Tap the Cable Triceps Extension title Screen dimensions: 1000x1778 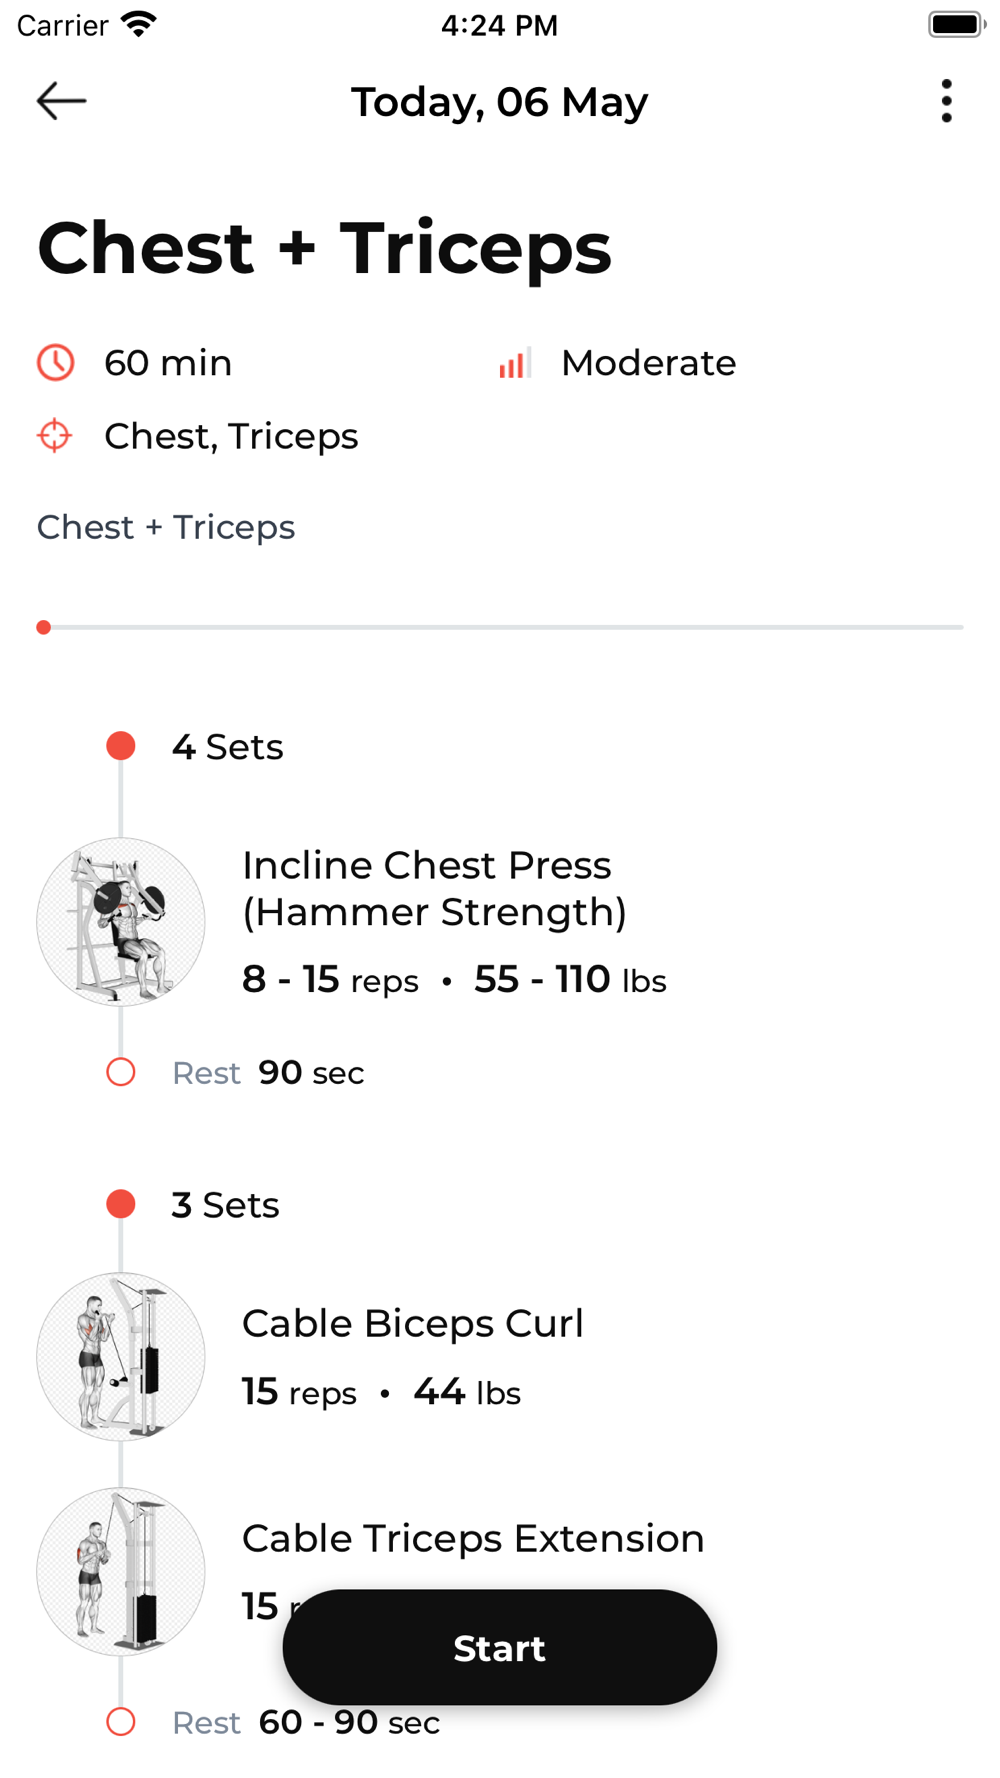pyautogui.click(x=473, y=1538)
